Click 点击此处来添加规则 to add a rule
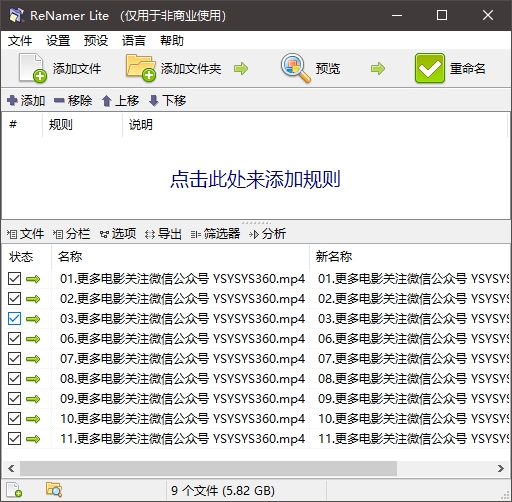Screen dimensions: 512x502 click(255, 179)
